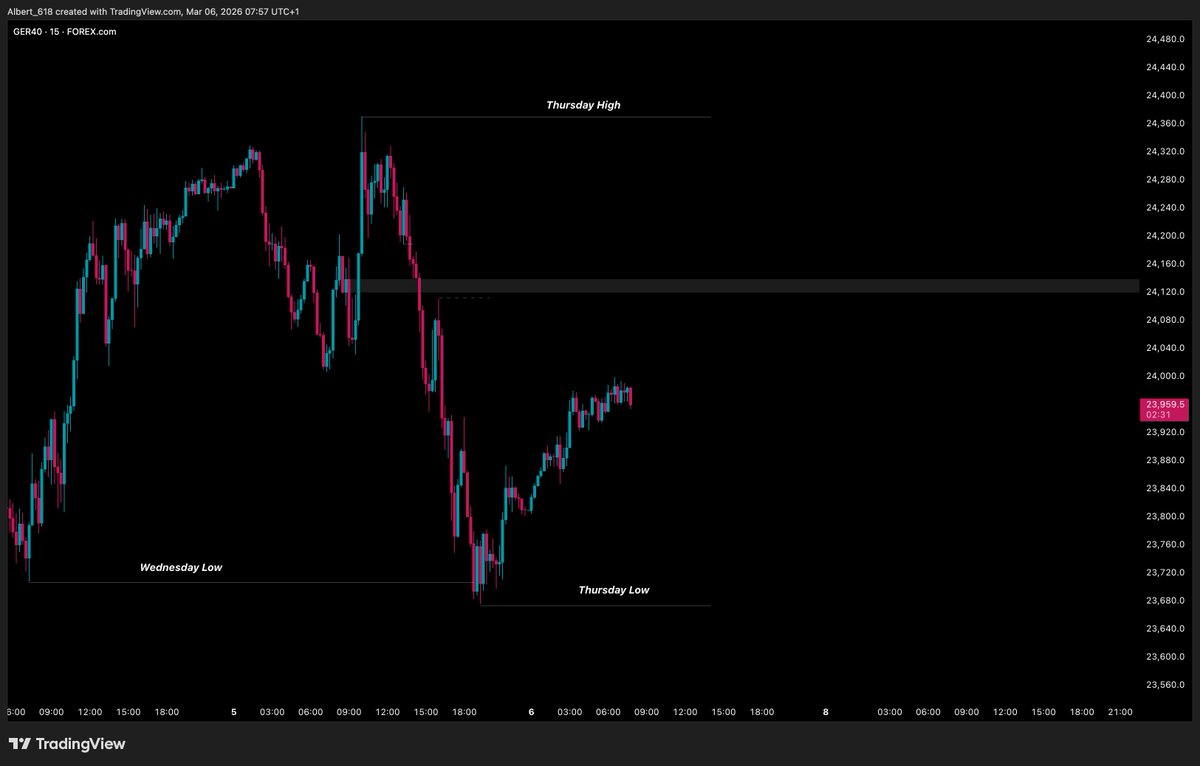
Task: Click the 21:00 time axis label
Action: coord(1121,712)
